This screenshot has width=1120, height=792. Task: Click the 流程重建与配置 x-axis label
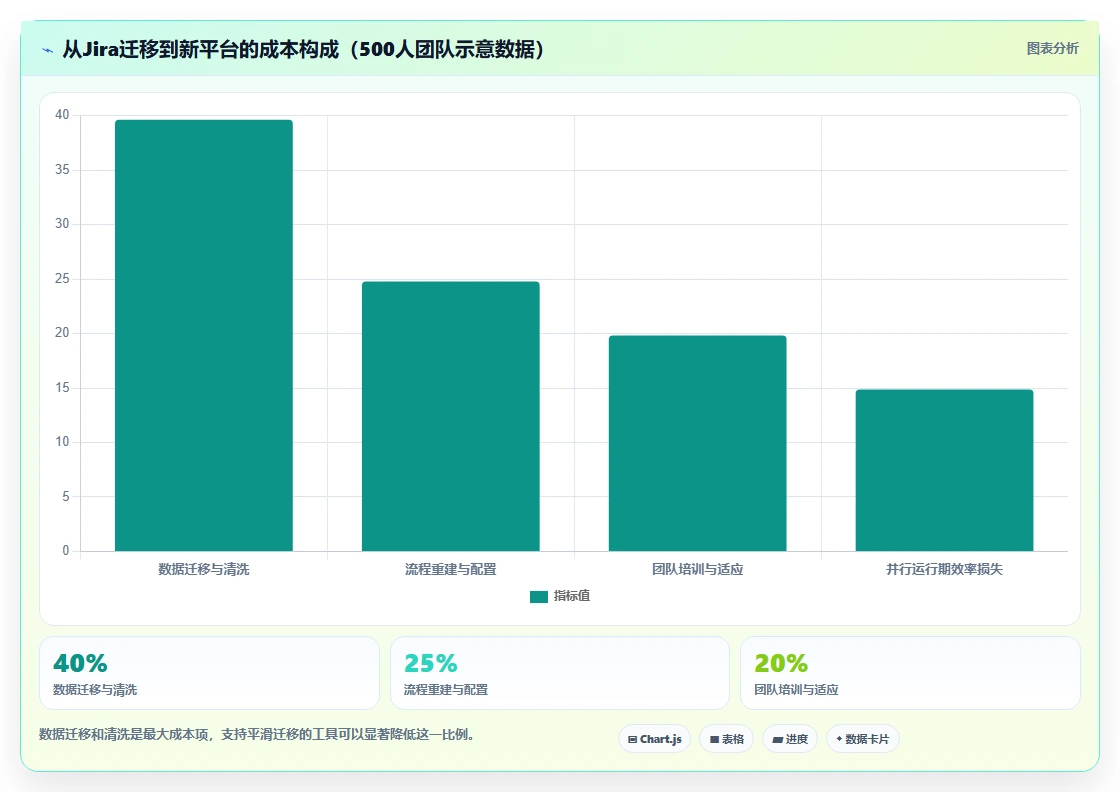click(x=451, y=569)
